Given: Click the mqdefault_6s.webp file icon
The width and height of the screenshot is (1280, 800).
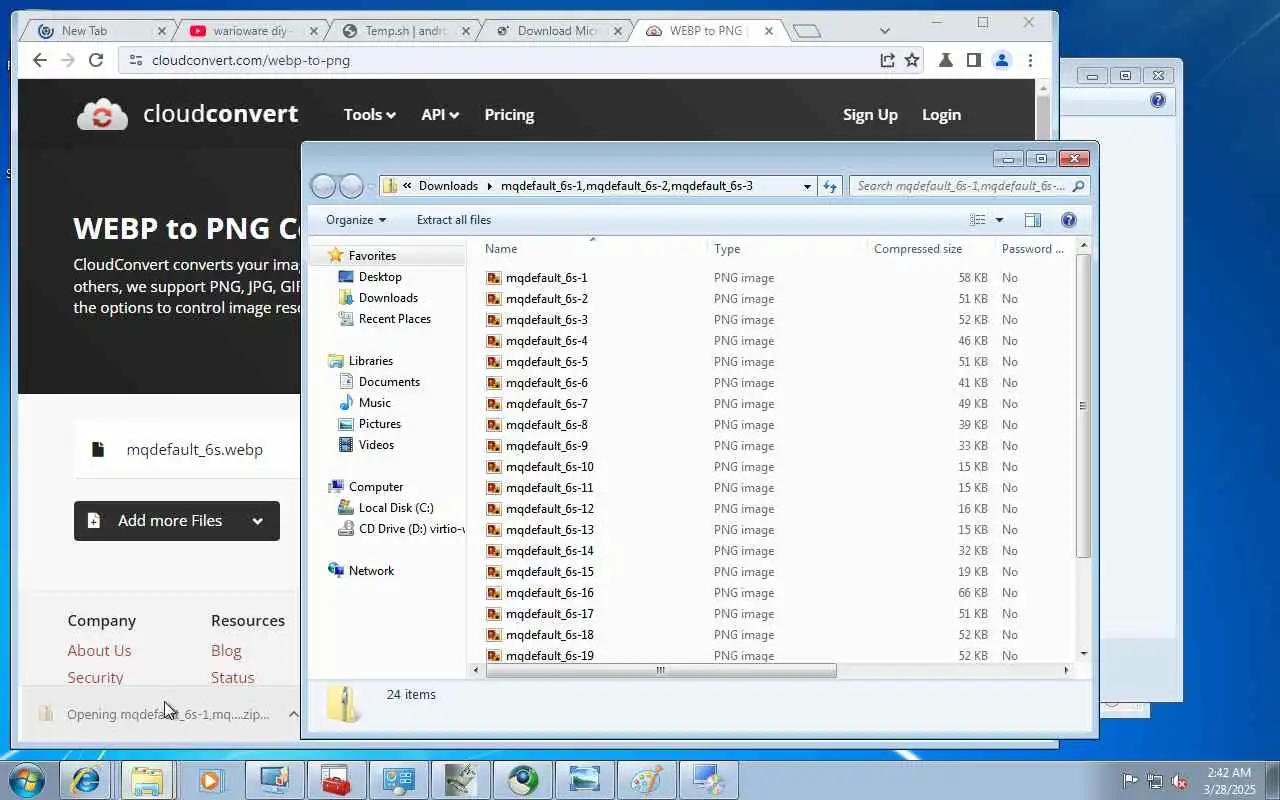Looking at the screenshot, I should 97,449.
